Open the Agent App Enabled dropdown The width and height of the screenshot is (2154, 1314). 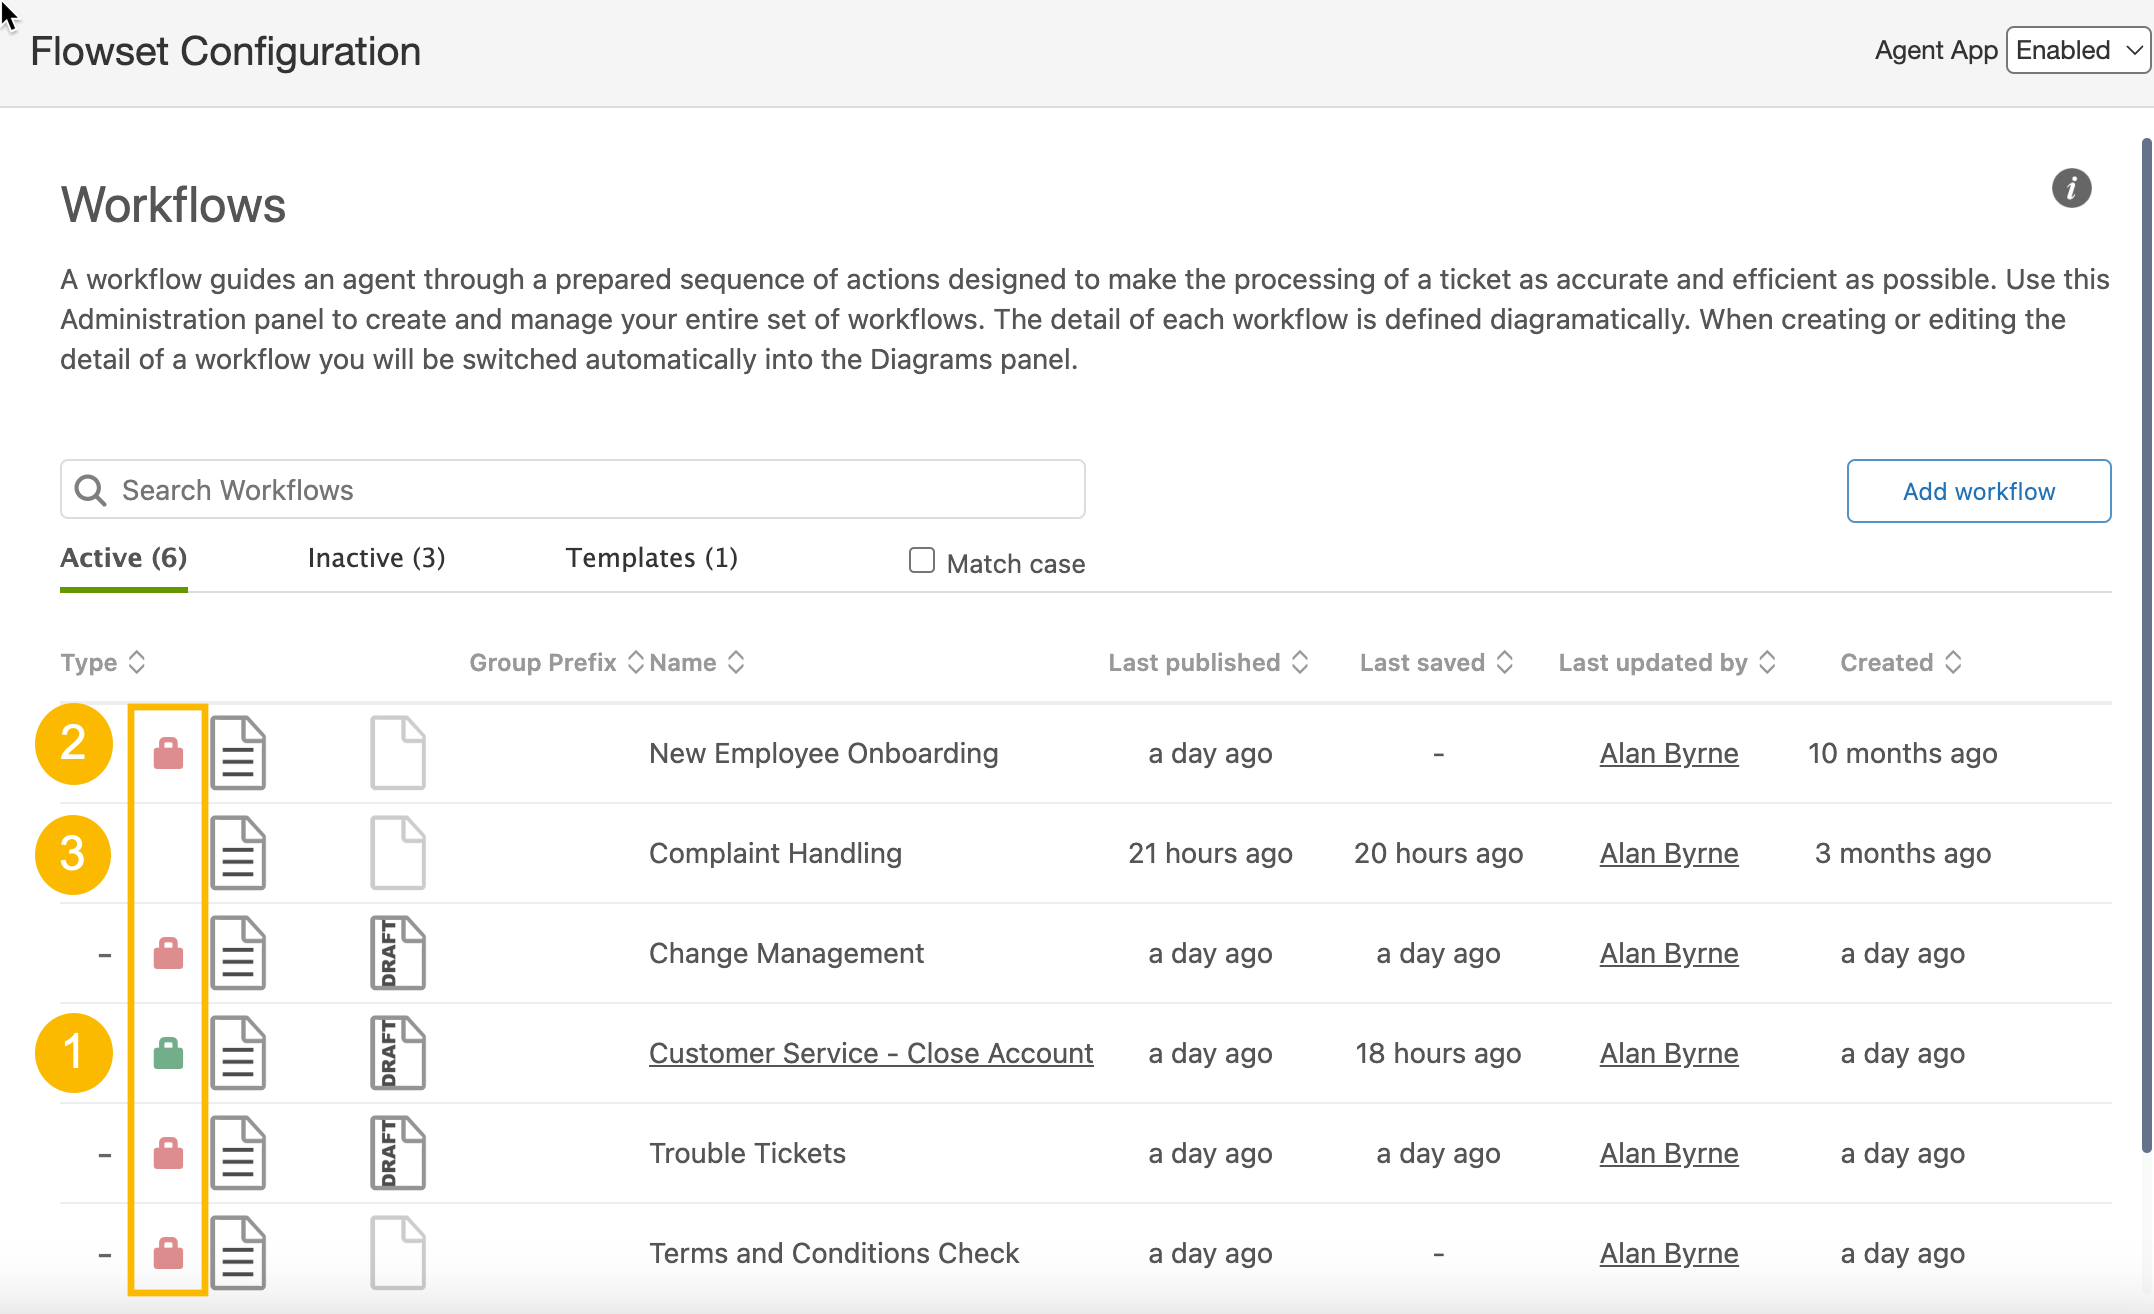point(2078,50)
